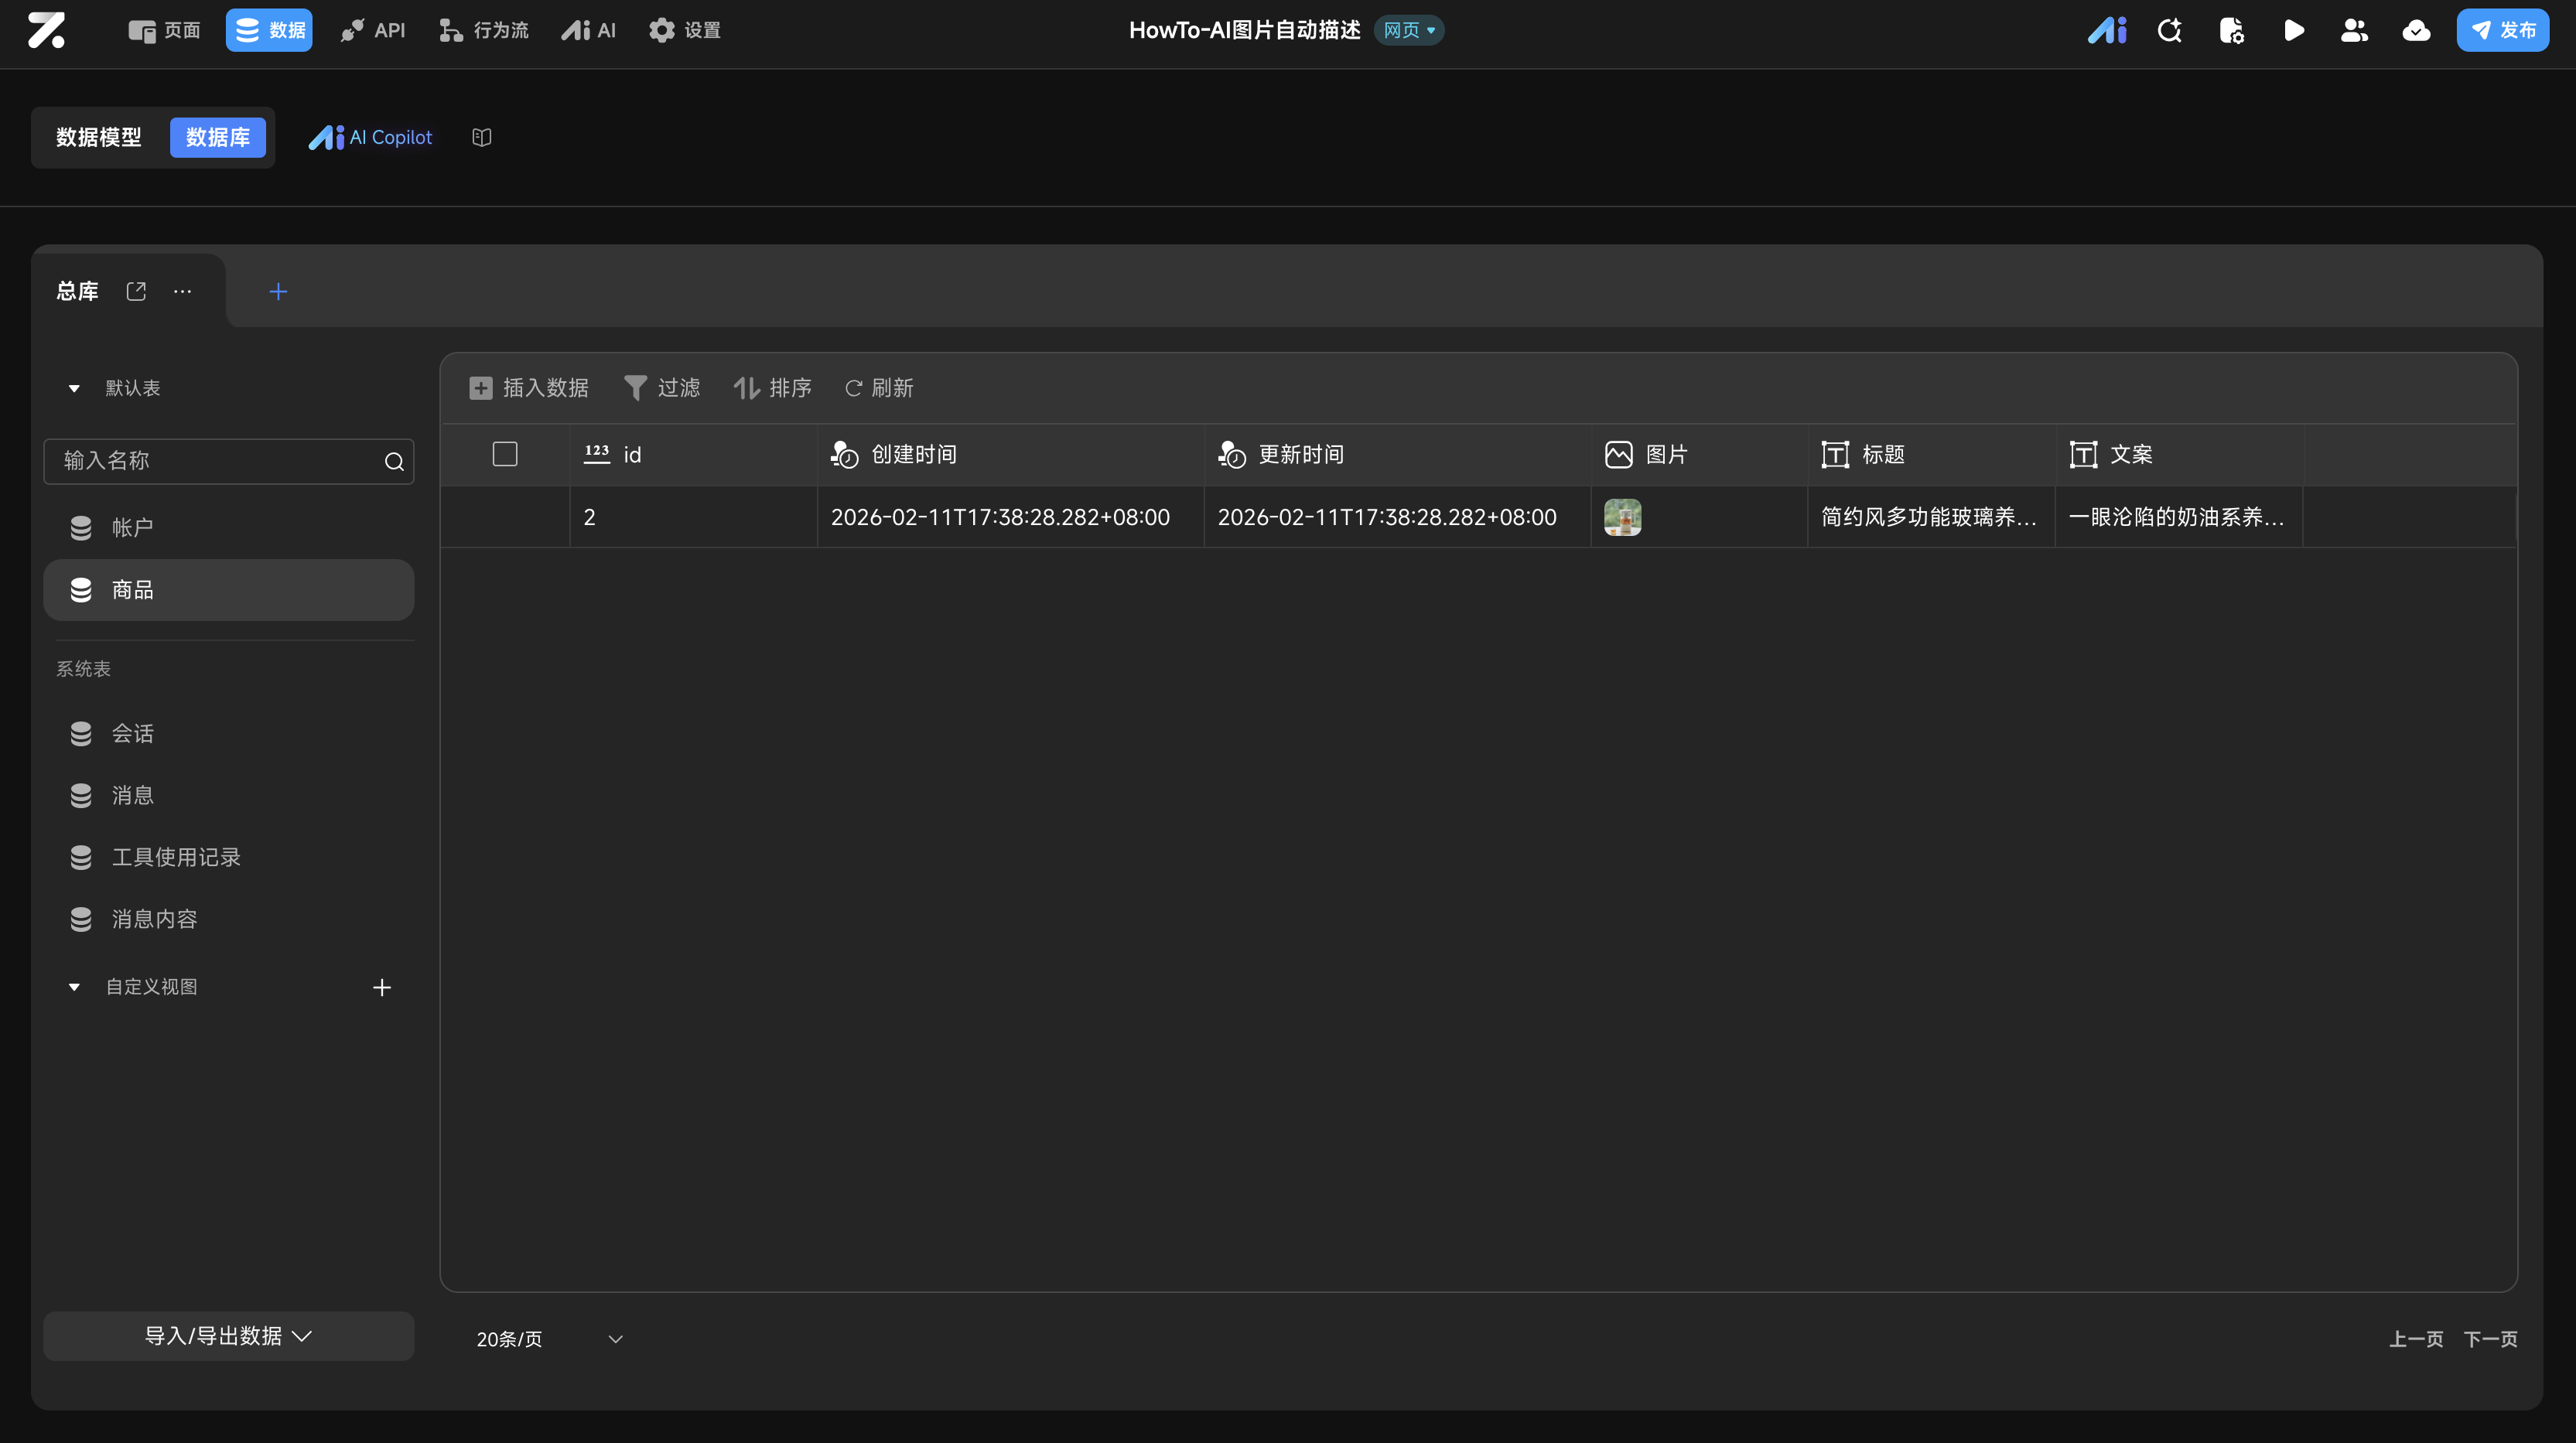Click the 发布 publish button
The height and width of the screenshot is (1443, 2576).
pyautogui.click(x=2502, y=30)
